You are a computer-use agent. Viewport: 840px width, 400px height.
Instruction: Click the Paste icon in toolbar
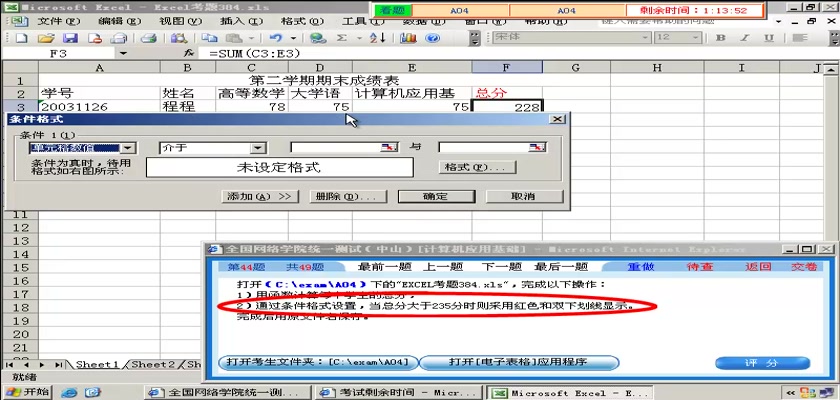point(234,38)
